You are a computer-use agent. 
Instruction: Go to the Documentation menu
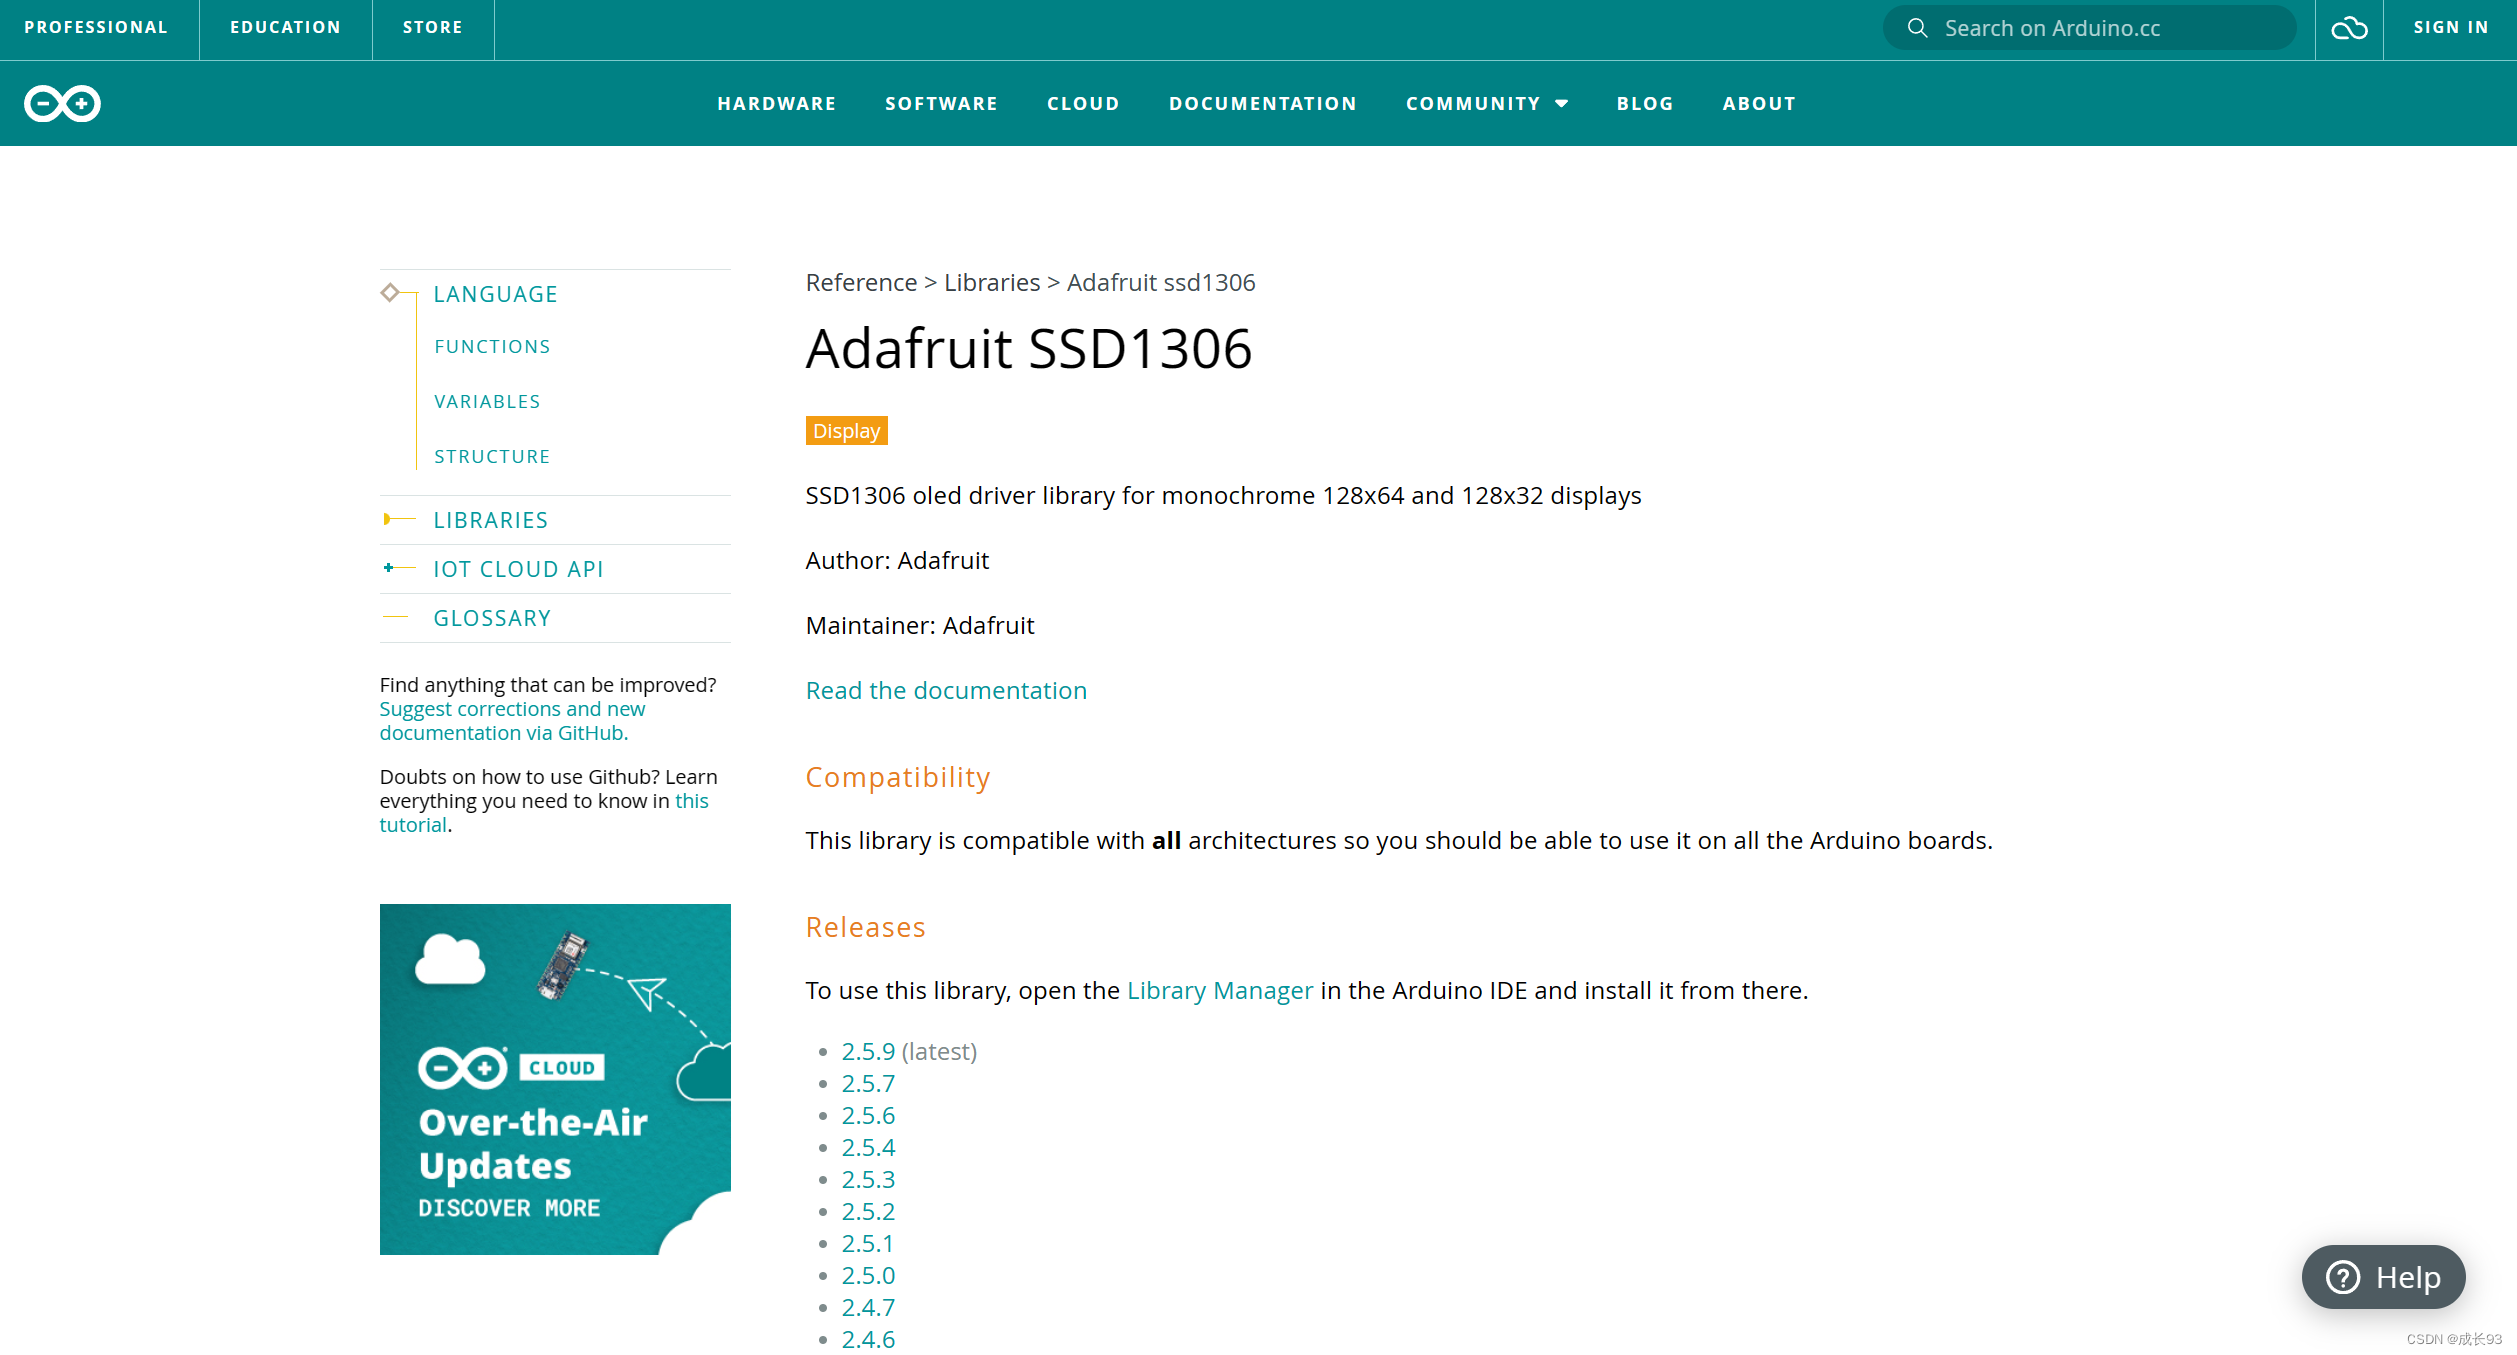tap(1262, 104)
